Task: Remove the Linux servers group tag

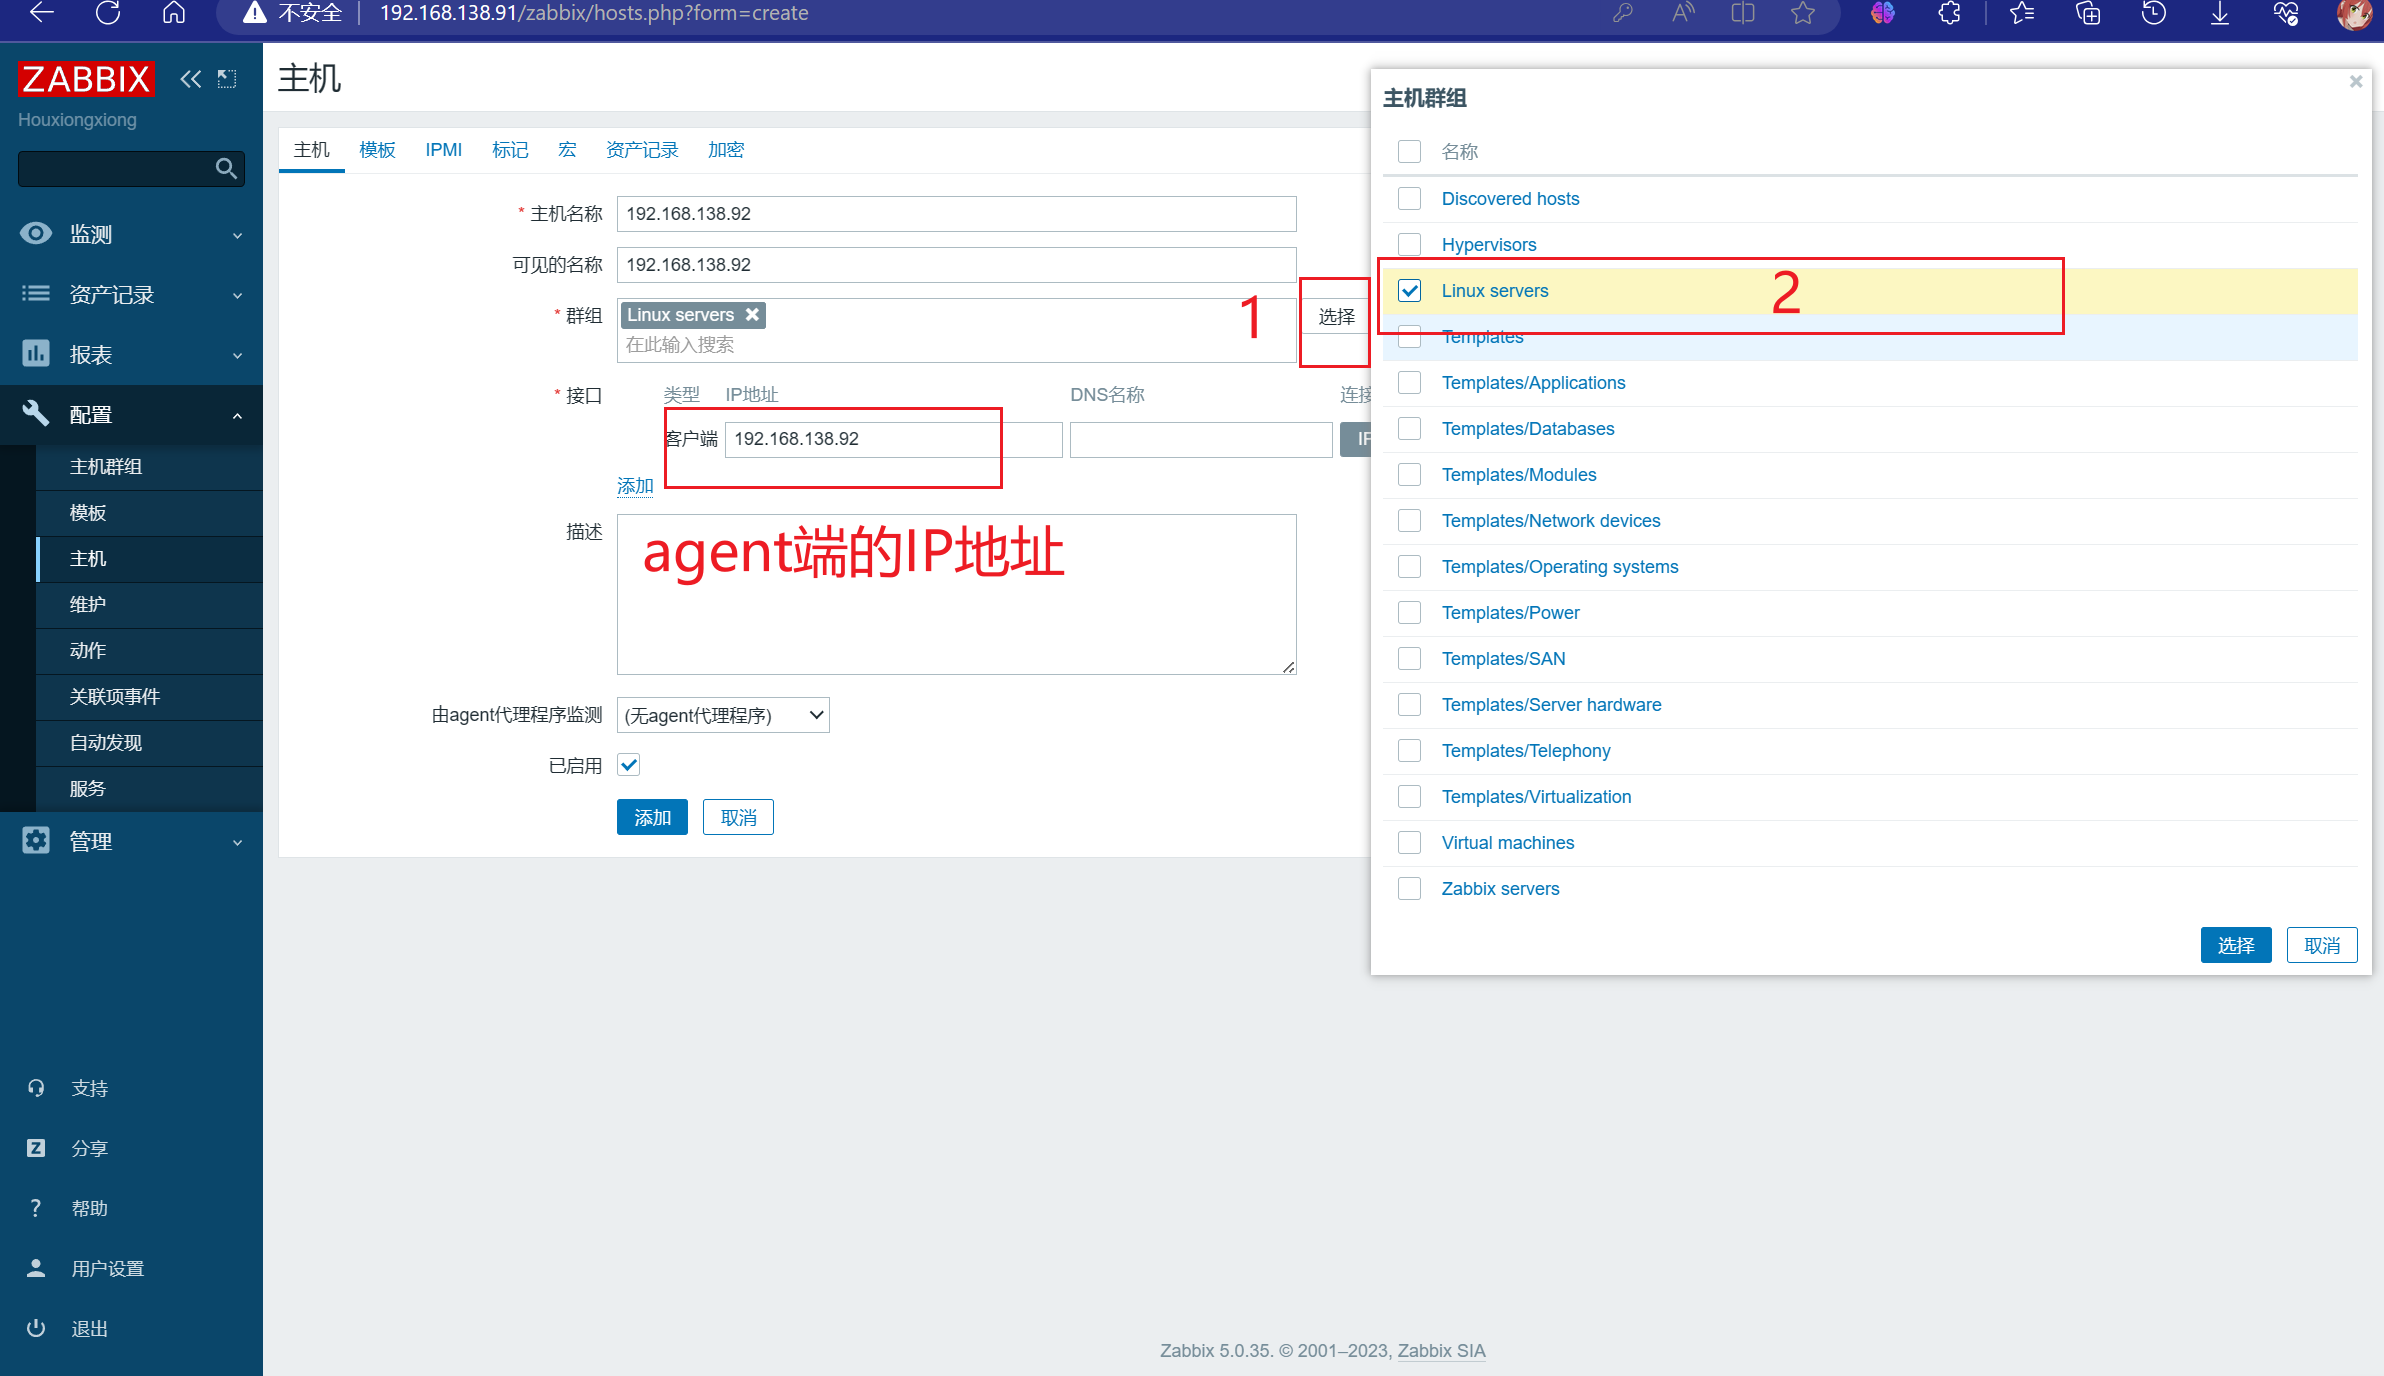Action: (752, 315)
